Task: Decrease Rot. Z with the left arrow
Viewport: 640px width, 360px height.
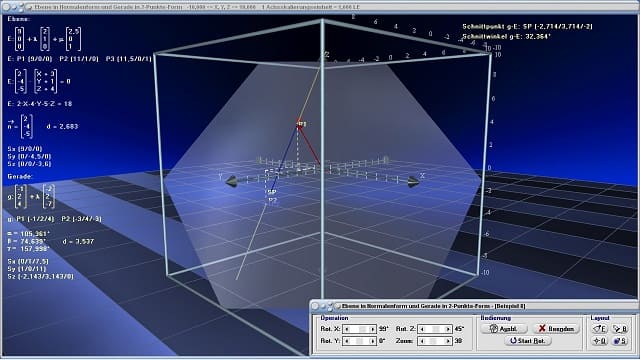Action: [x=422, y=329]
